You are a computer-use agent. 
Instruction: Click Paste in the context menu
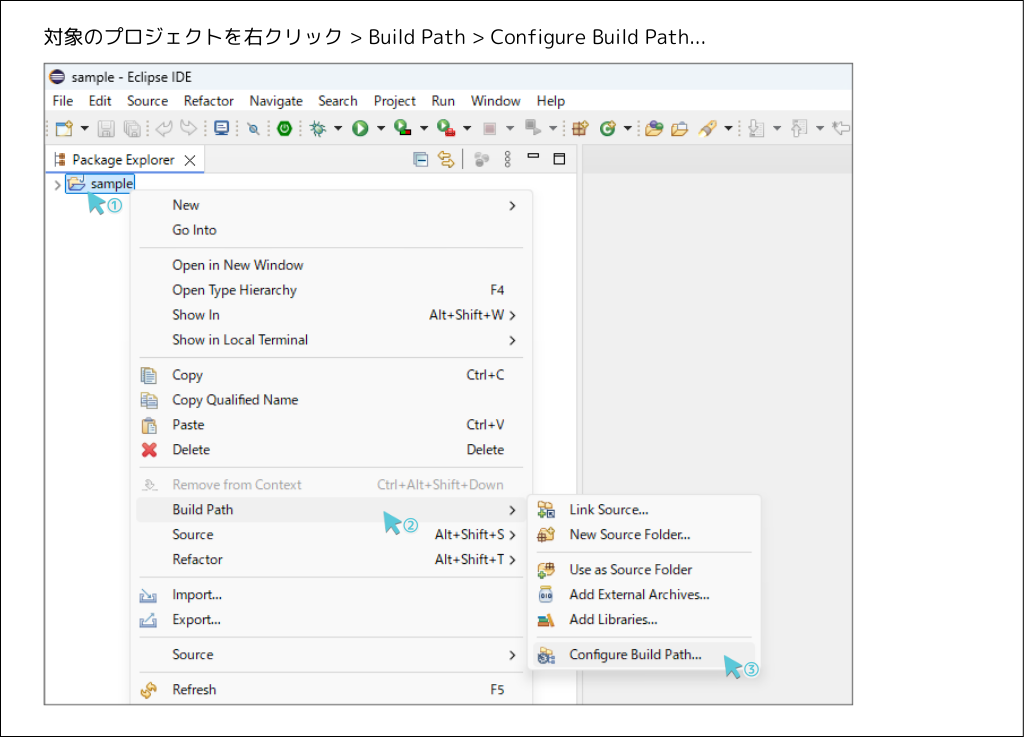(x=331, y=425)
